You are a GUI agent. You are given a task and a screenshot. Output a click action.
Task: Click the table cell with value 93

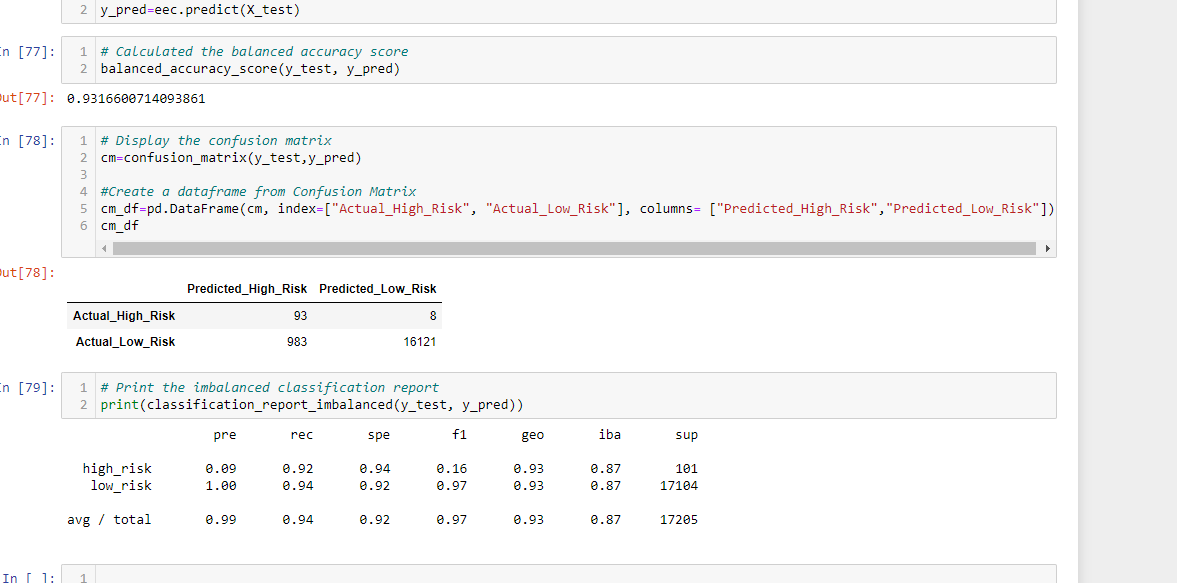pos(300,317)
